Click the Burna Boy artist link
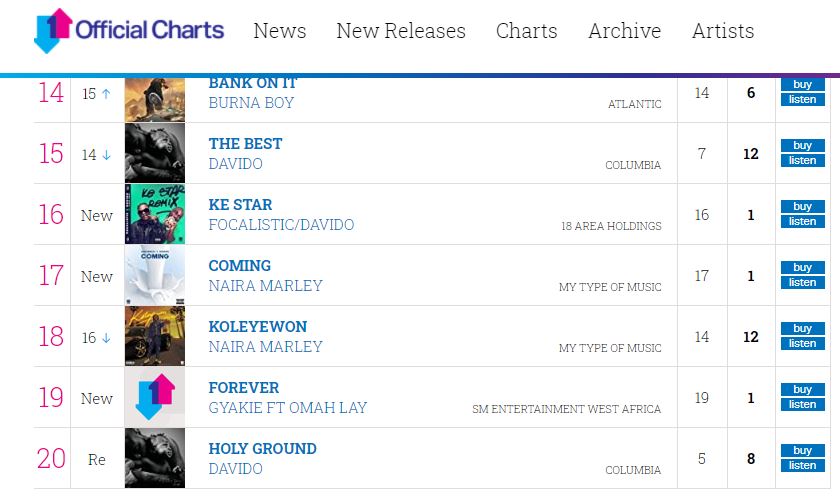Image resolution: width=840 pixels, height=496 pixels. point(251,103)
